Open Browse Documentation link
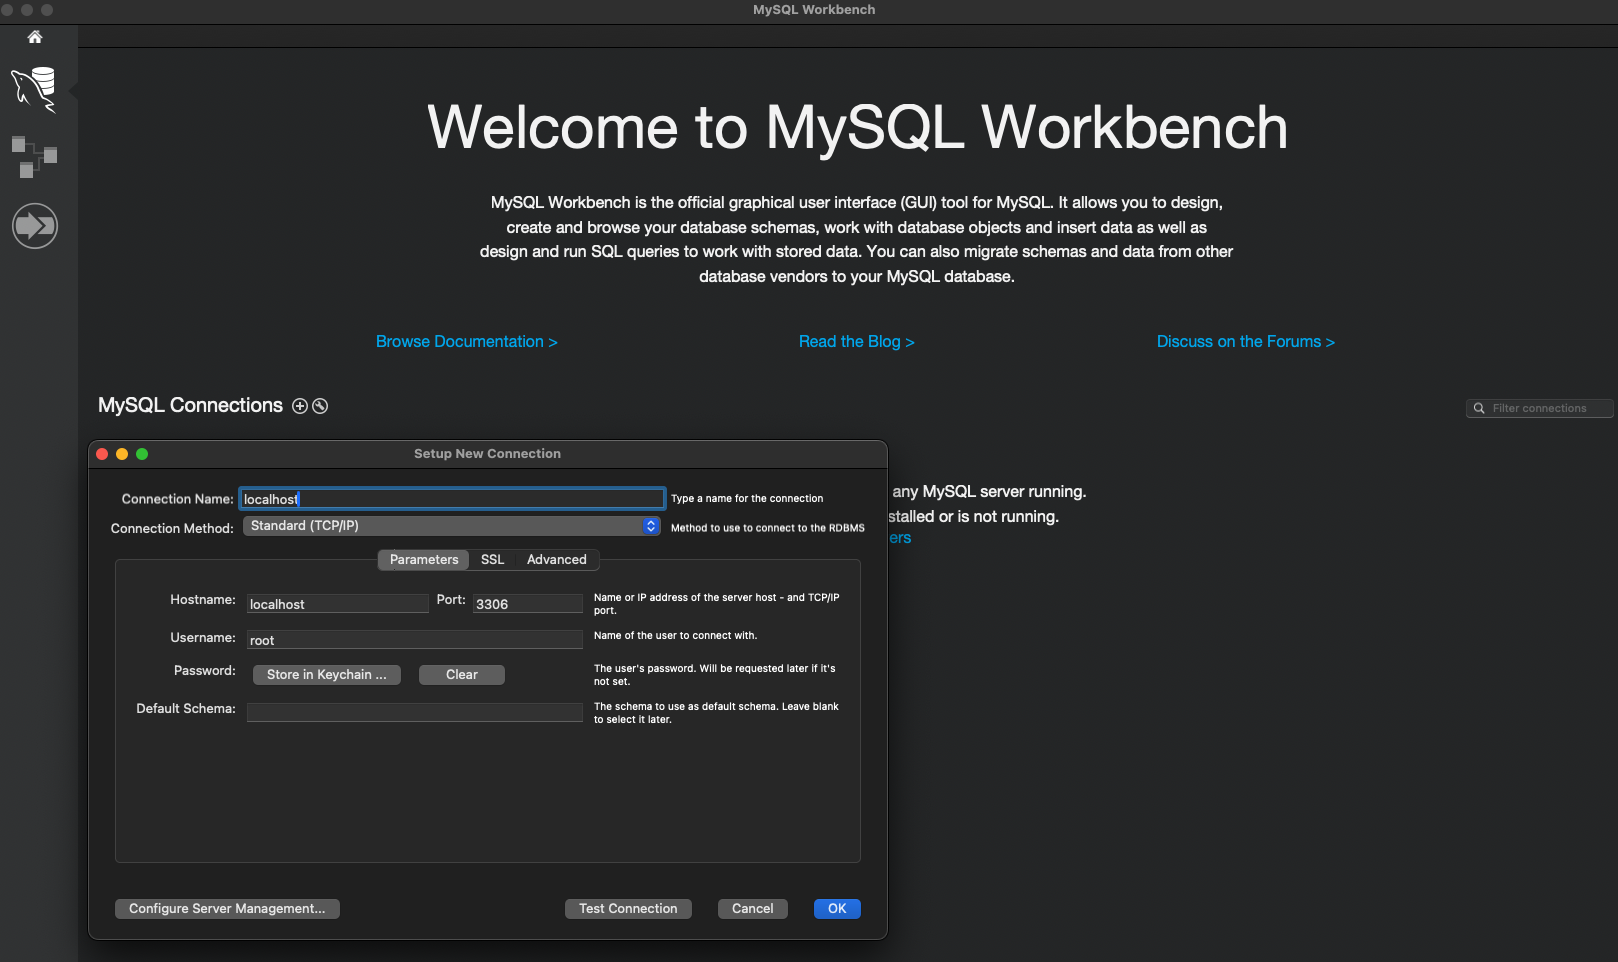The image size is (1618, 962). [467, 342]
